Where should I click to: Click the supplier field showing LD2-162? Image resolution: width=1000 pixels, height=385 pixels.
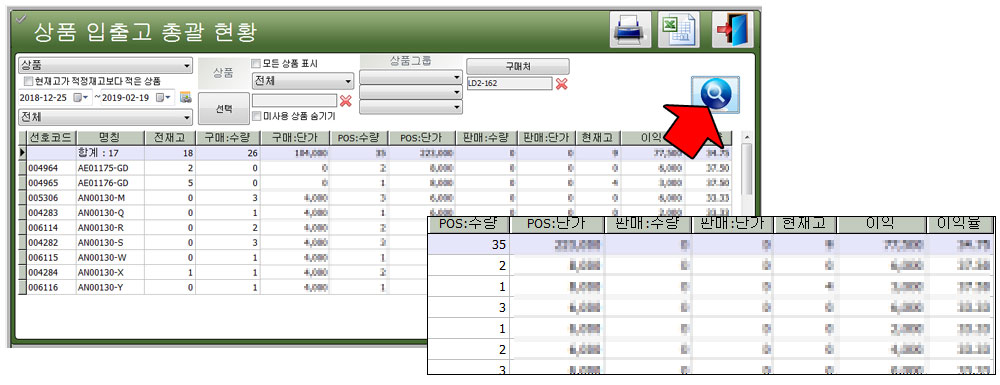(x=510, y=84)
